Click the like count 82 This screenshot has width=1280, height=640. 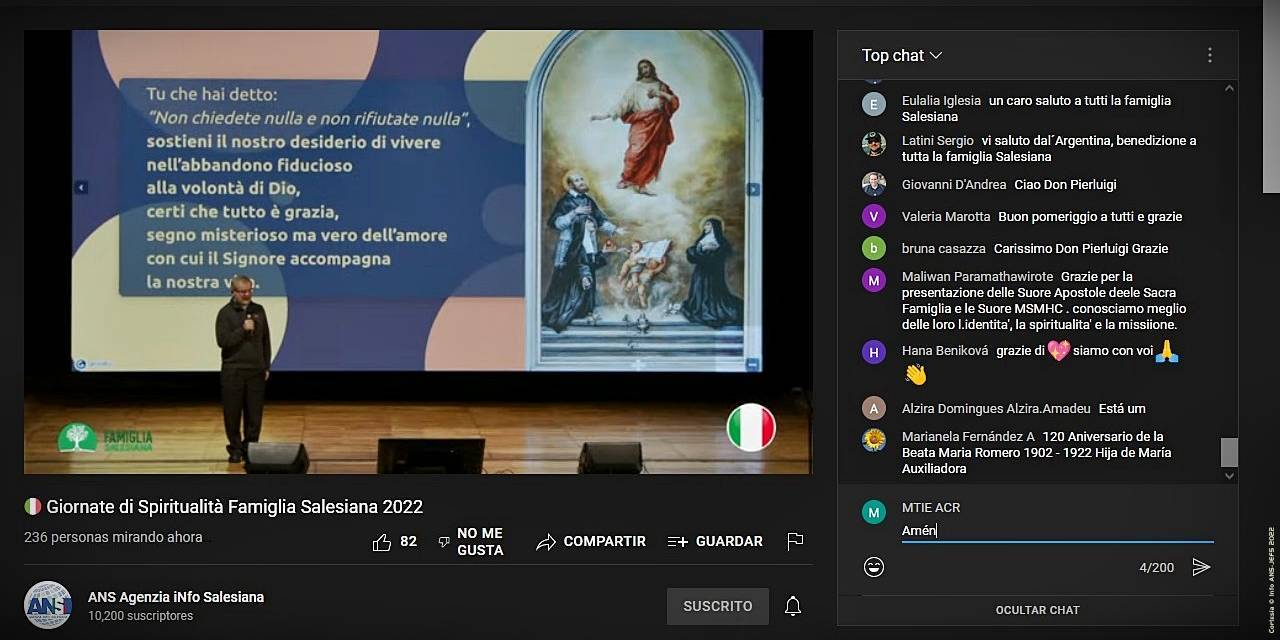[408, 542]
